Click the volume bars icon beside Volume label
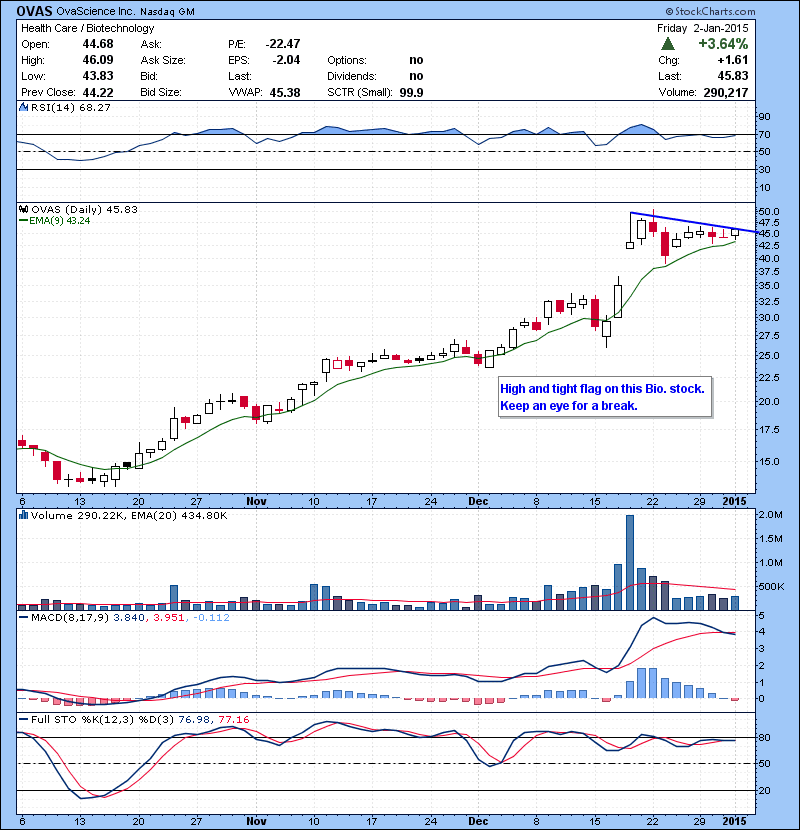Screen dimensions: 800x830 pyautogui.click(x=23, y=515)
